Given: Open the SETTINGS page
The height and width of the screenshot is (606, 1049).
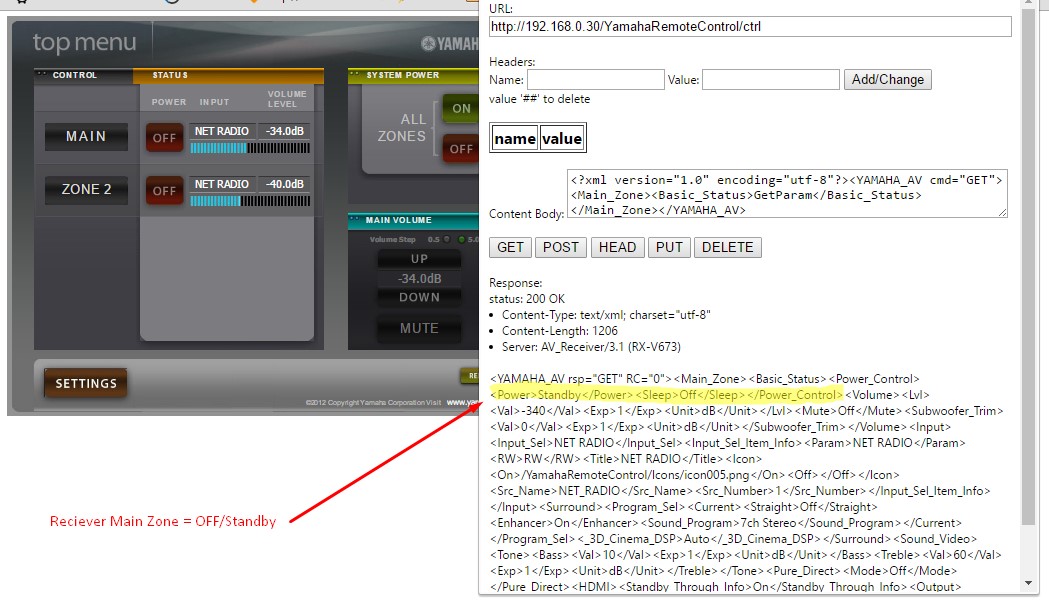Looking at the screenshot, I should (86, 383).
